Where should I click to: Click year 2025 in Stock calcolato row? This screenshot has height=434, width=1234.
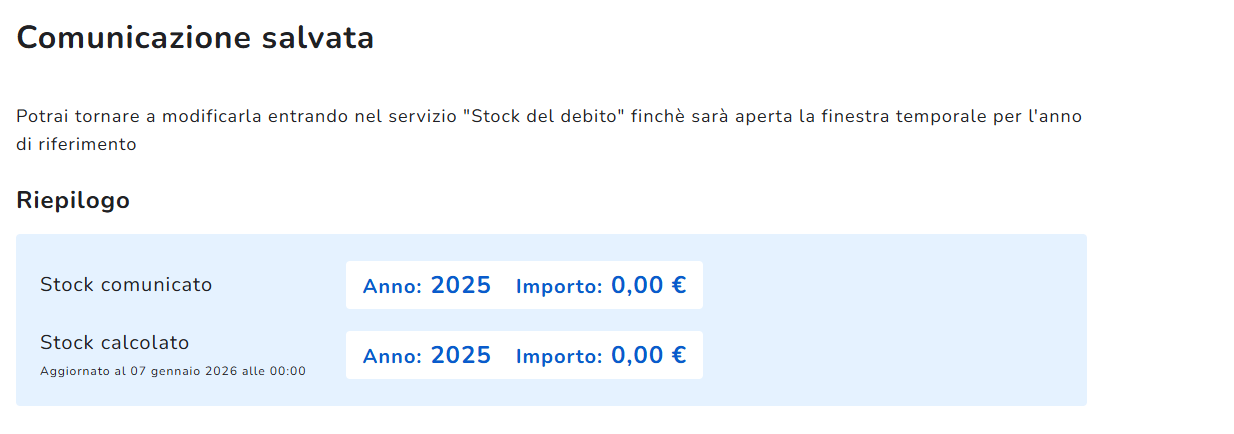461,356
